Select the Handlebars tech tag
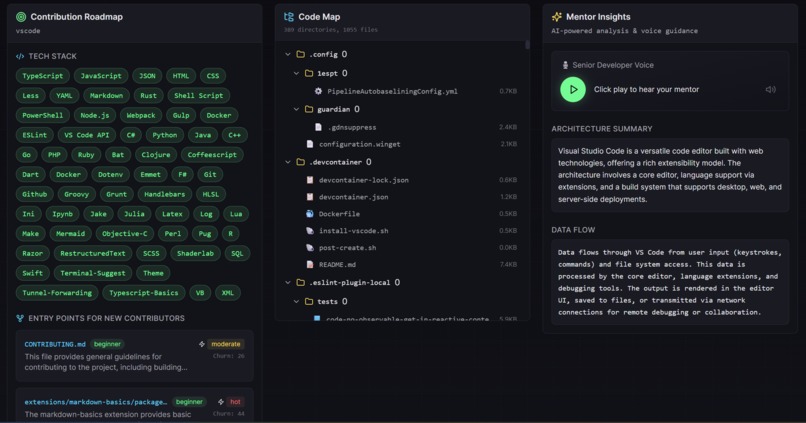806x423 pixels. (164, 194)
